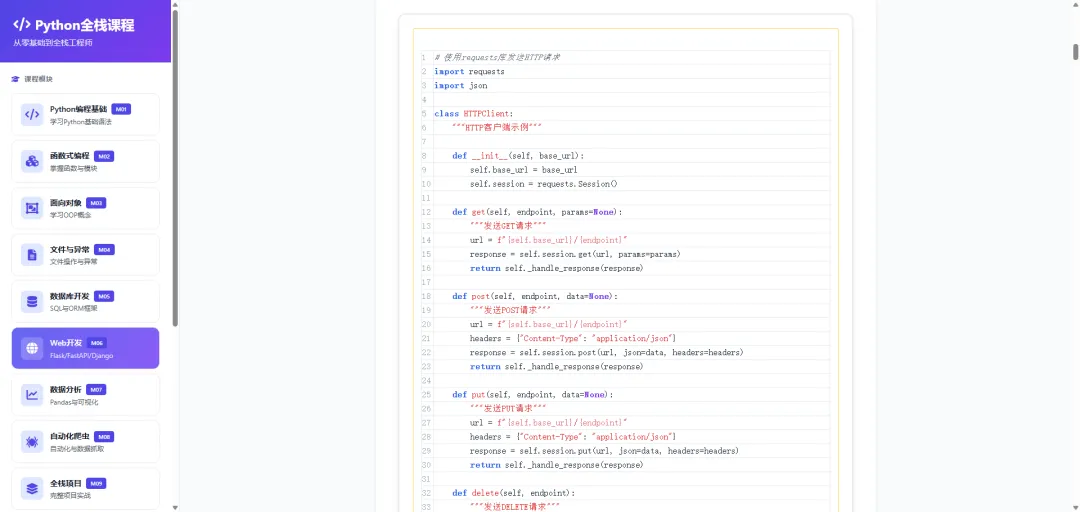The width and height of the screenshot is (1080, 512).
Task: Click the 'def post' definition line
Action: (x=535, y=296)
